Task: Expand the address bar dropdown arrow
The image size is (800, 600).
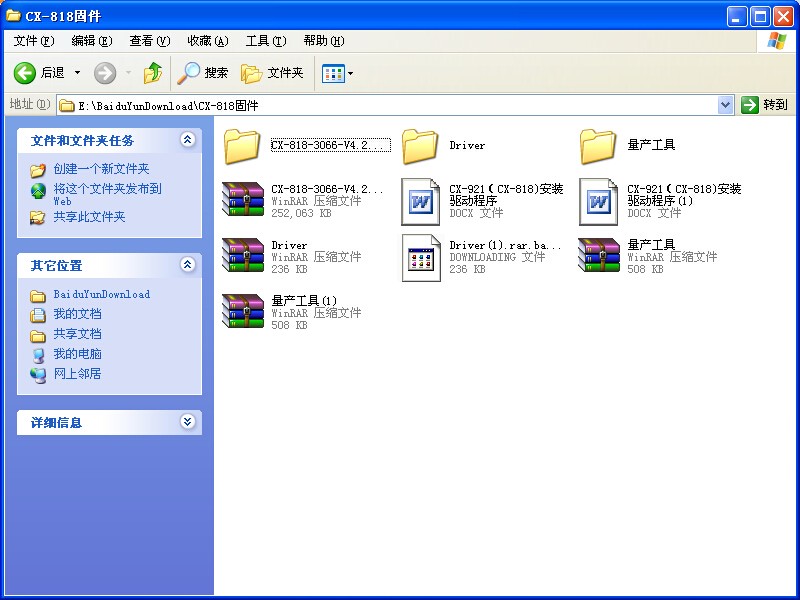Action: coord(726,106)
